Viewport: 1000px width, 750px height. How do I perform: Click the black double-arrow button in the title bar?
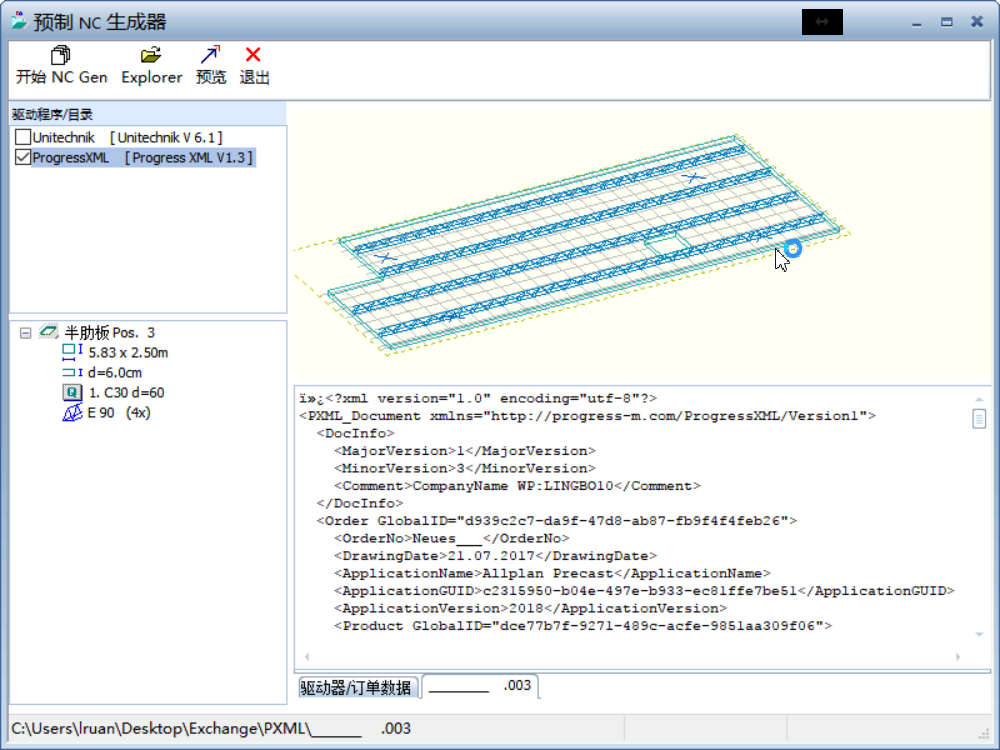822,22
